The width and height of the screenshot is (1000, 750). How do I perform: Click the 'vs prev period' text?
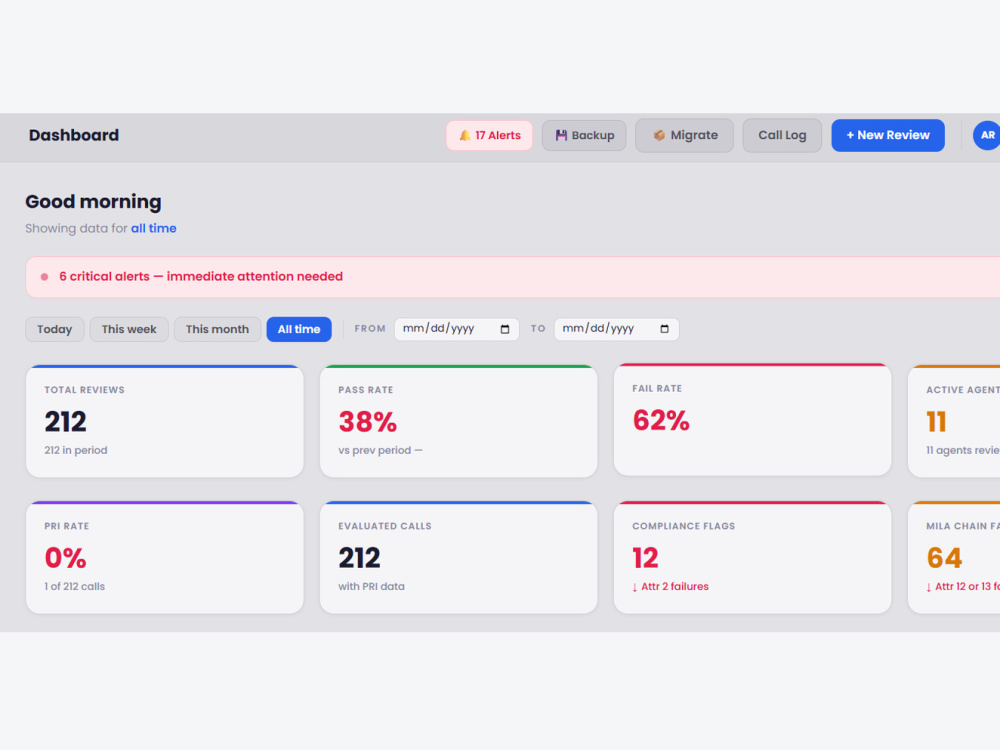(x=374, y=450)
